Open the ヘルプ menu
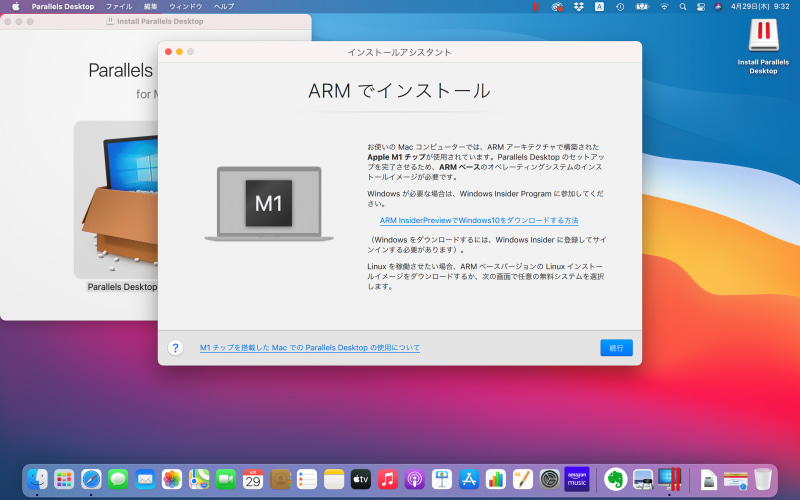Viewport: 800px width, 500px height. pos(224,7)
